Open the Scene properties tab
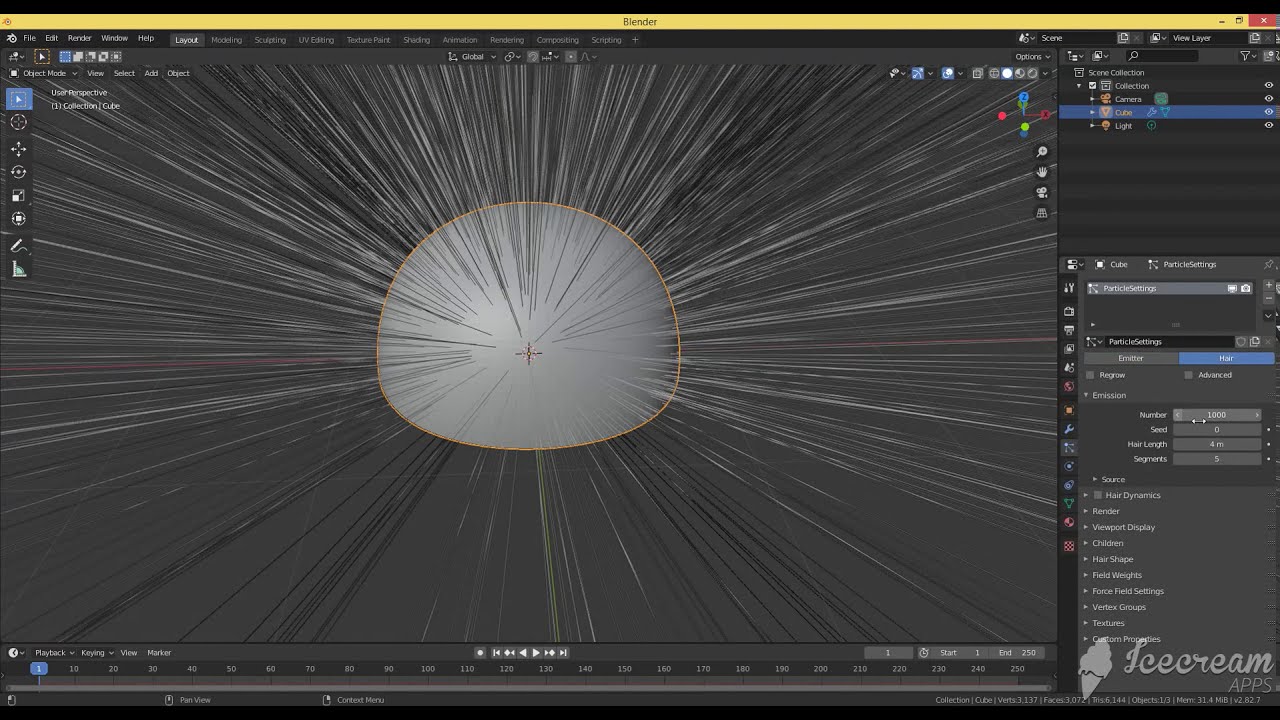Viewport: 1280px width, 720px height. [x=1069, y=368]
